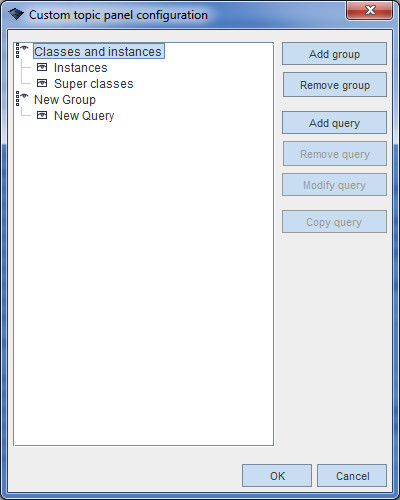Click the Remove query button
Image resolution: width=400 pixels, height=500 pixels.
(335, 154)
